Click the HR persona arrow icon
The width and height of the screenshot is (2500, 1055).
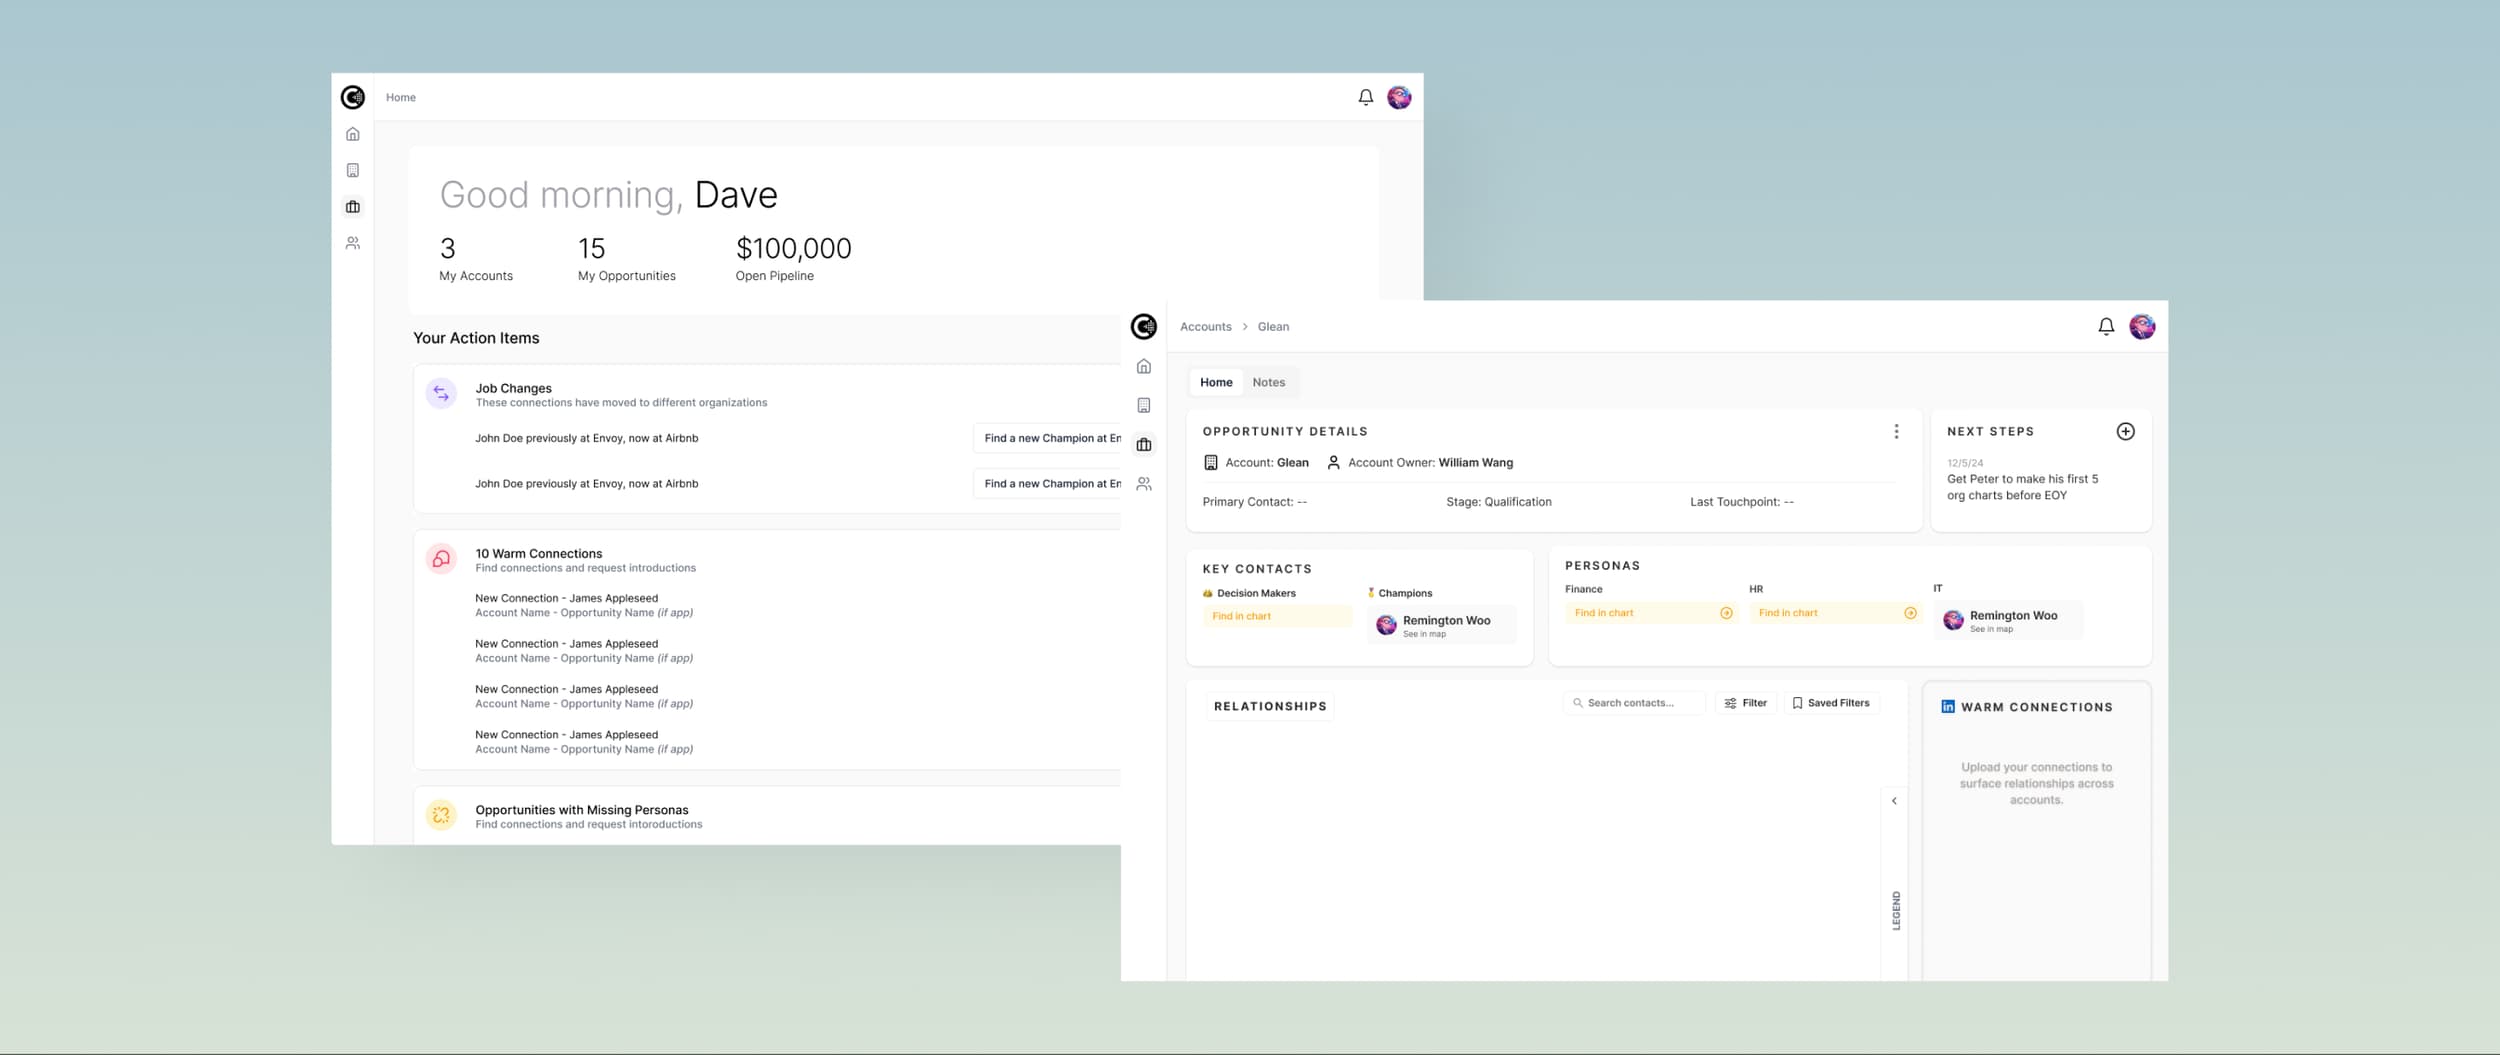pyautogui.click(x=1909, y=613)
